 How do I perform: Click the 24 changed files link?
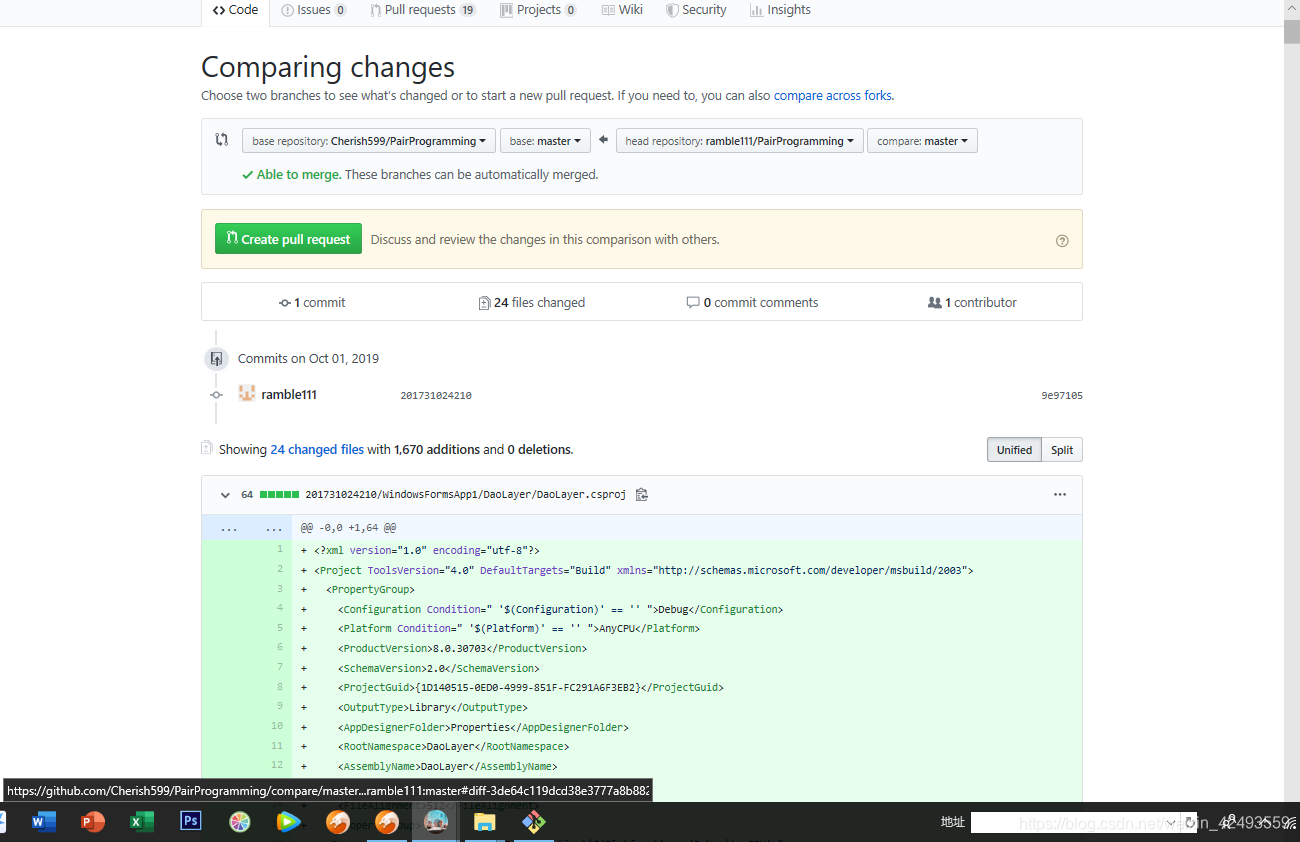[317, 450]
